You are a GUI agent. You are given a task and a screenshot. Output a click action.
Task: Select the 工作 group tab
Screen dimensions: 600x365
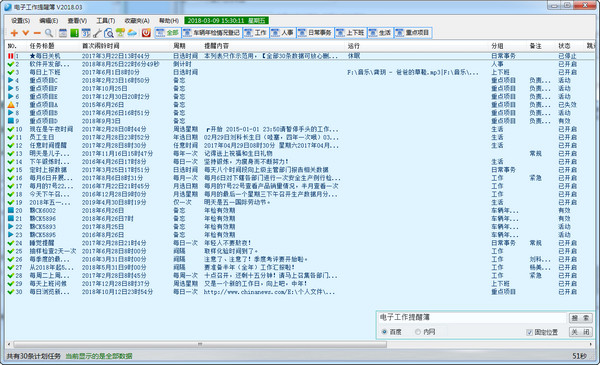click(255, 33)
